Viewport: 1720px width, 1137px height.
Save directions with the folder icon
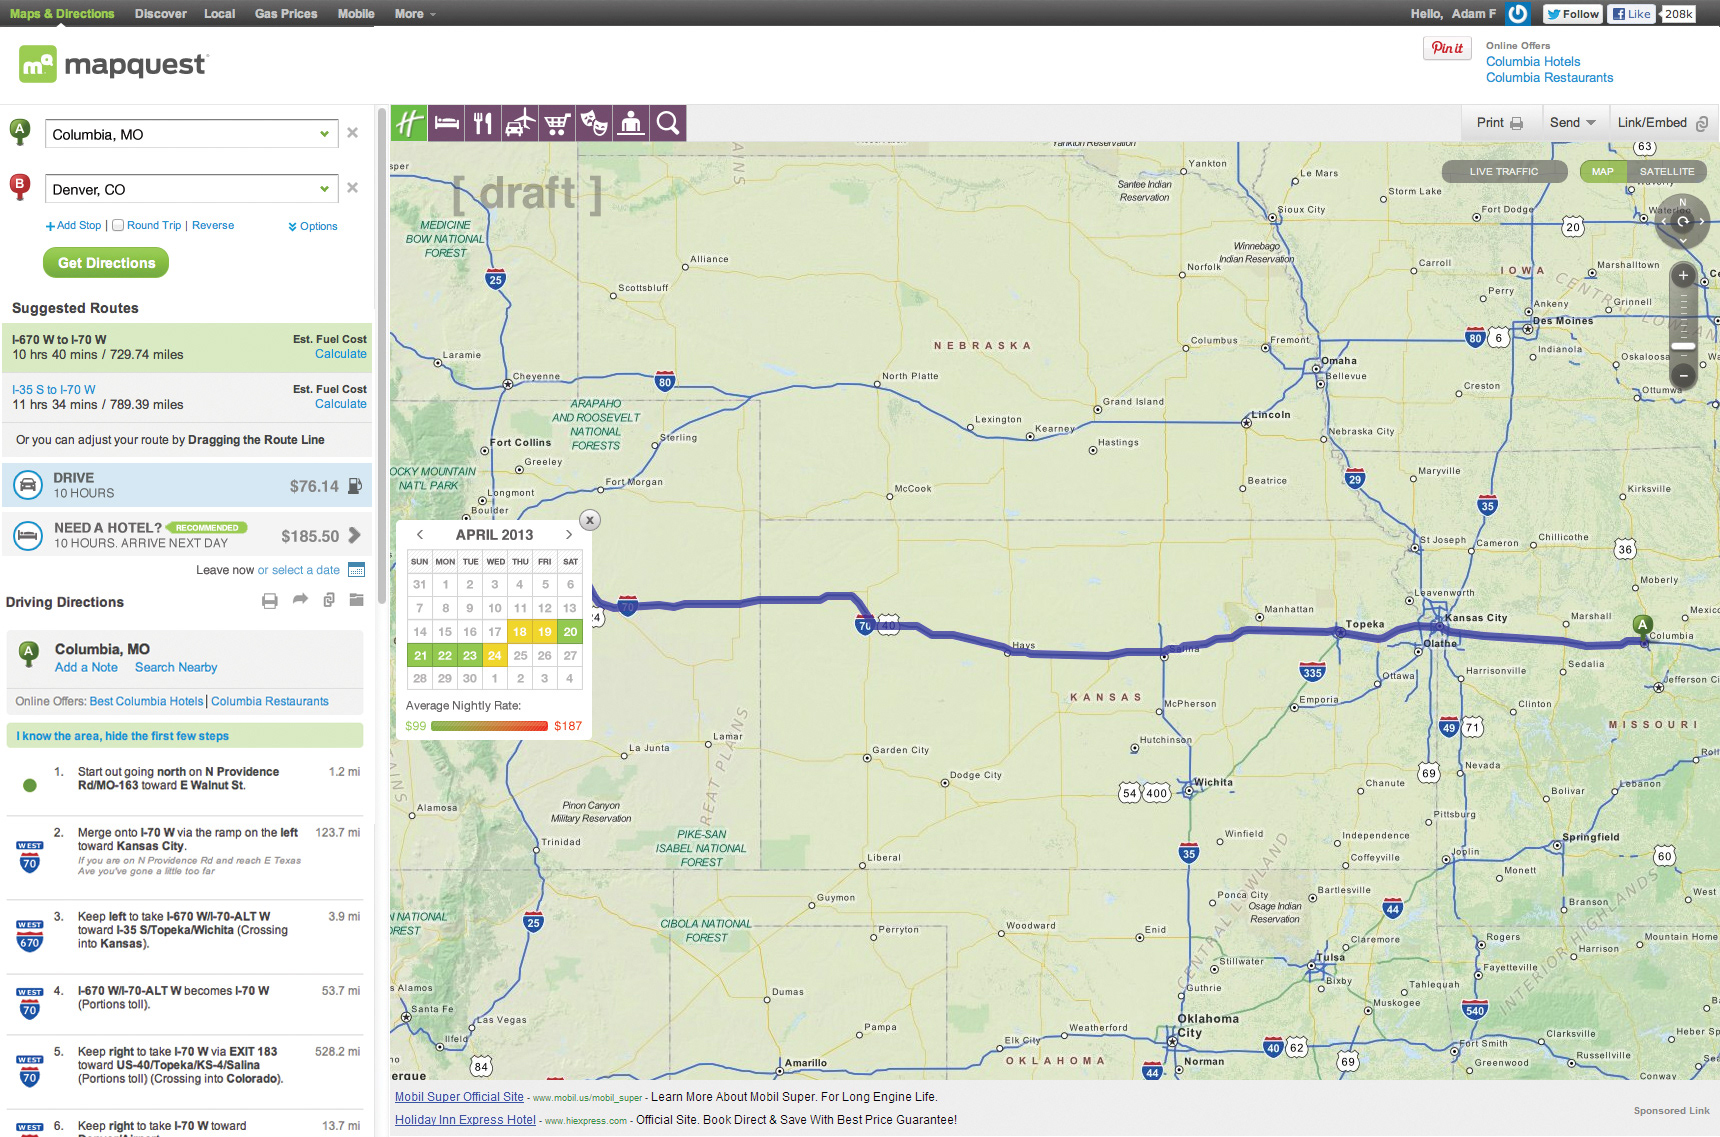pos(357,600)
